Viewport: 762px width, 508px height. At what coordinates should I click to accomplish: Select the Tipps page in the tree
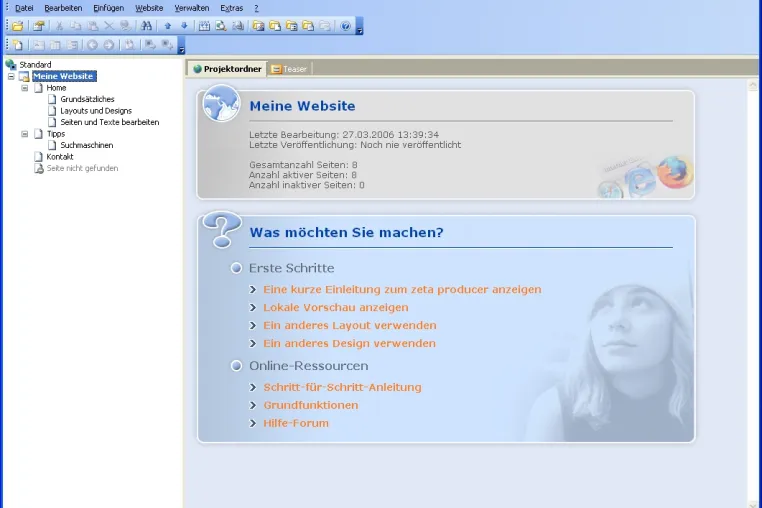click(x=56, y=134)
